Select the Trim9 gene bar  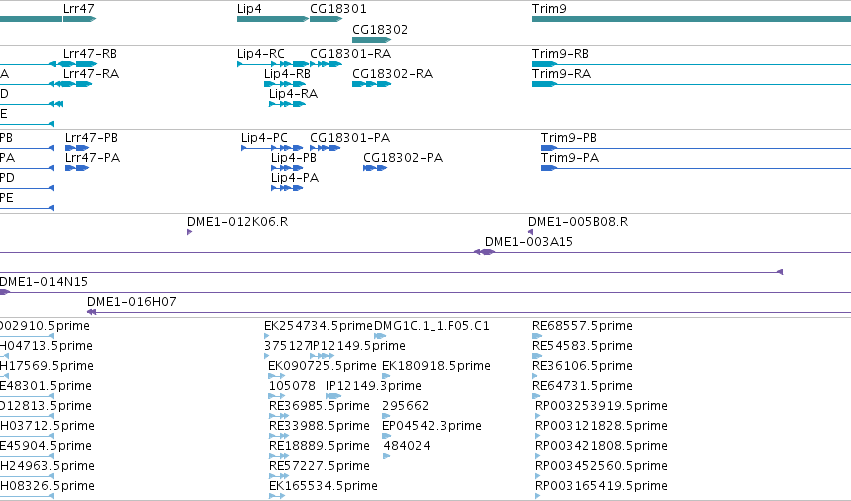[x=691, y=20]
